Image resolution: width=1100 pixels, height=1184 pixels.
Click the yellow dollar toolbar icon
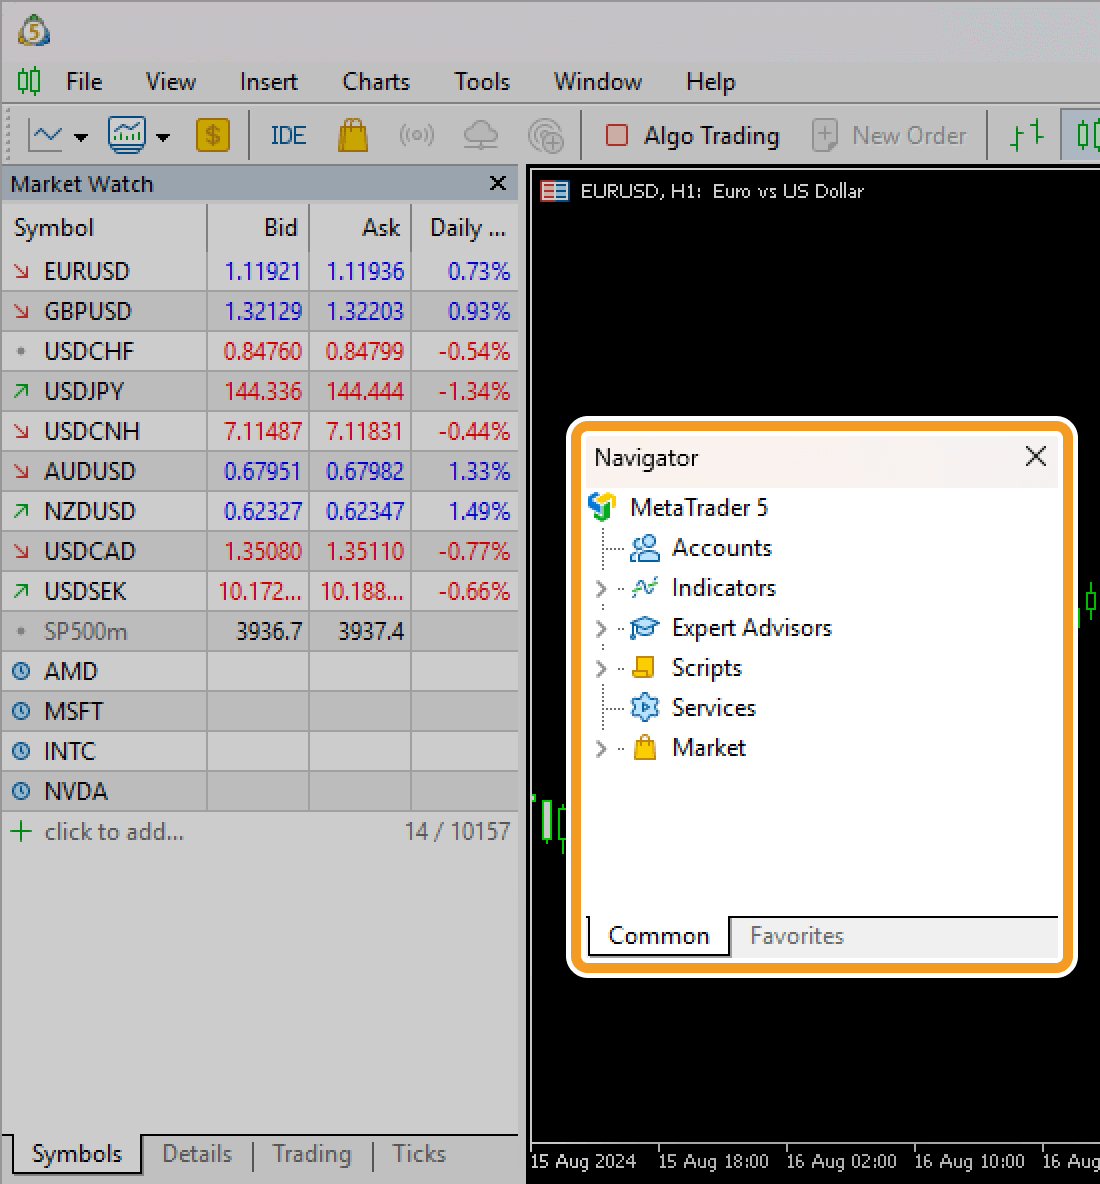(213, 135)
